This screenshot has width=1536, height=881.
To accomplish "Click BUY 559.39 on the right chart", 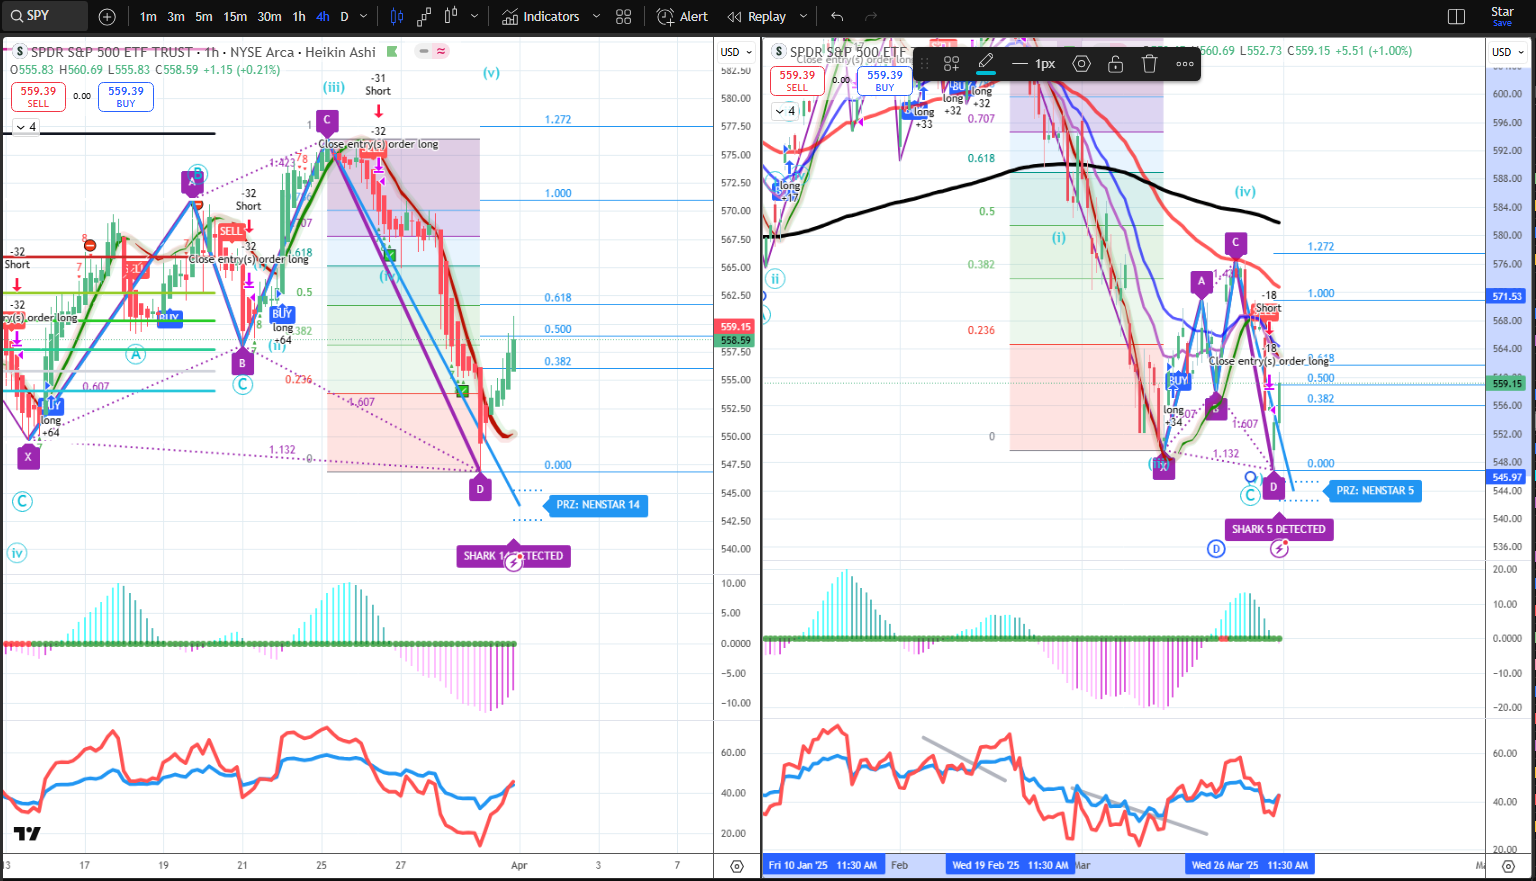I will click(x=885, y=80).
